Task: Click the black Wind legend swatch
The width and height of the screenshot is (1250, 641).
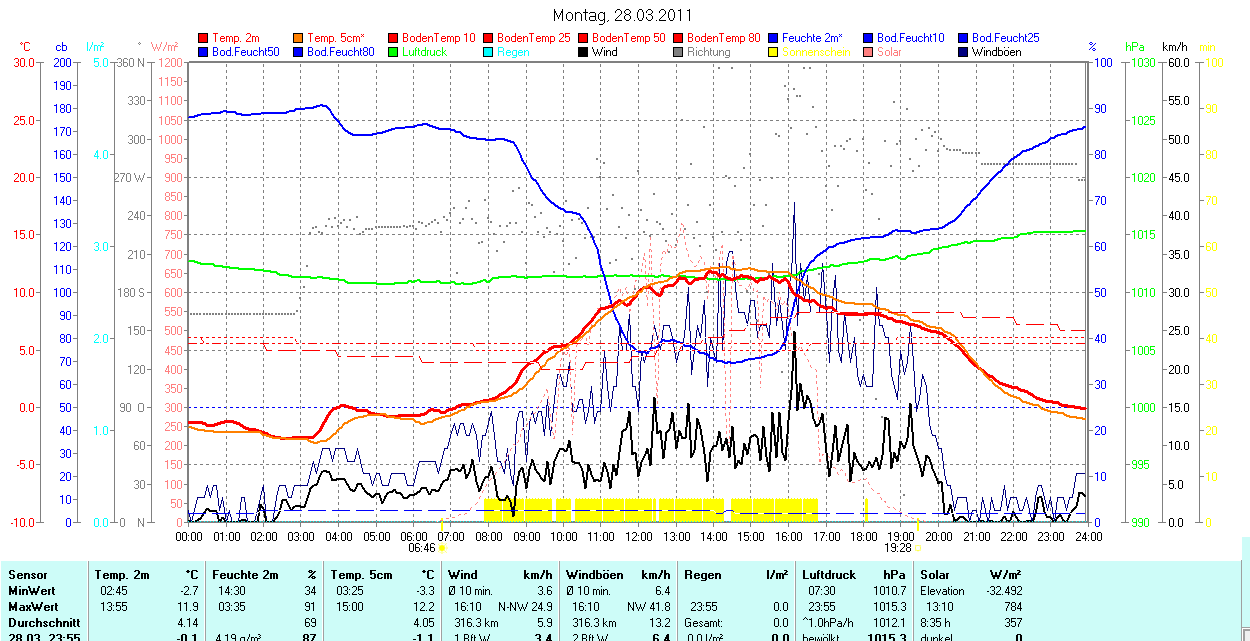Action: (x=584, y=52)
